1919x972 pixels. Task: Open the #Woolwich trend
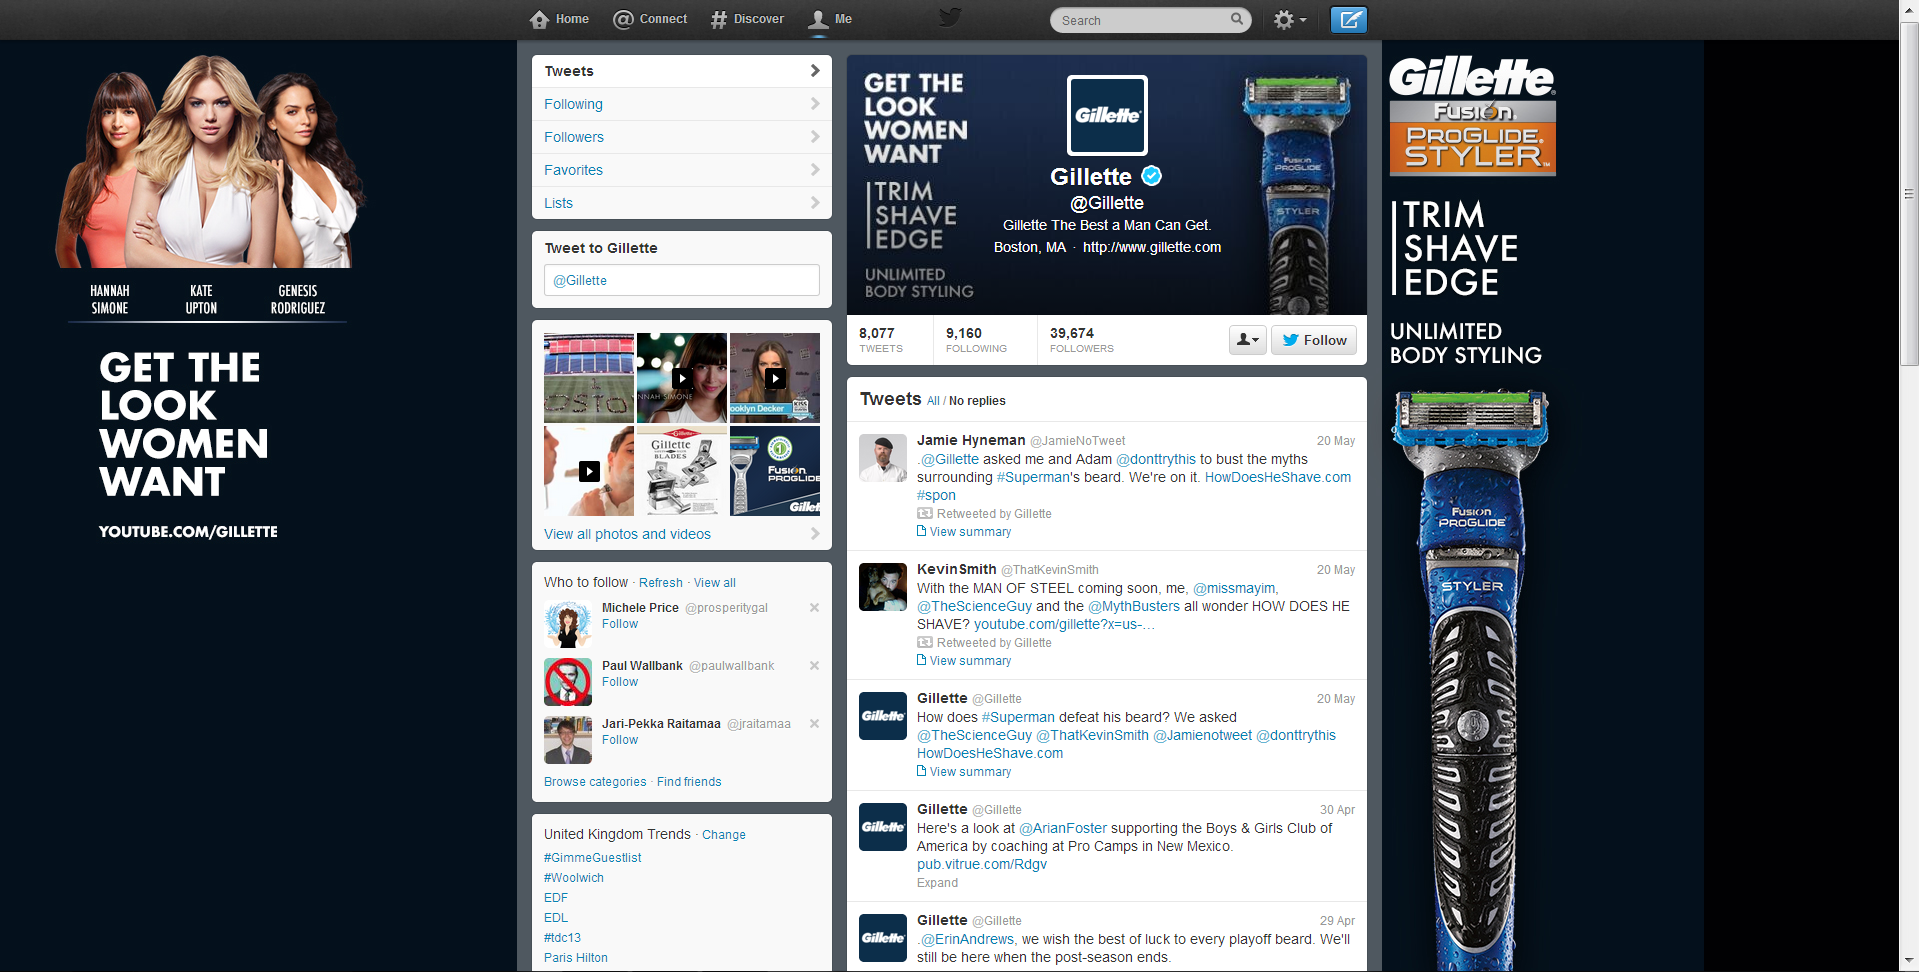tap(574, 878)
